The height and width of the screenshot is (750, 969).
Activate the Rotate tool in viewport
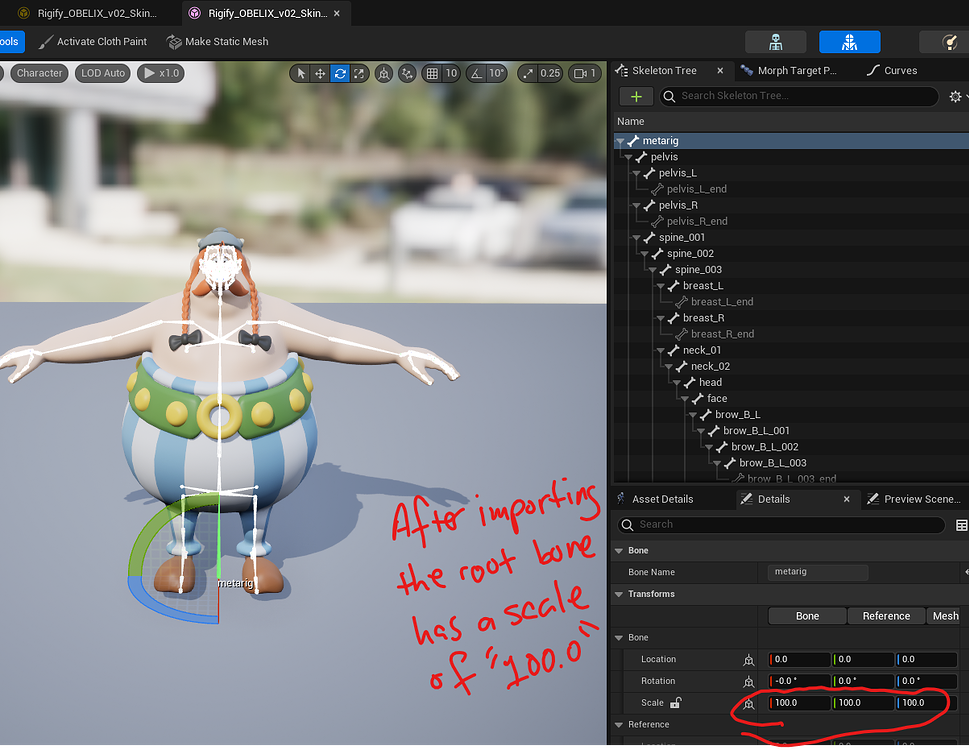tap(340, 74)
